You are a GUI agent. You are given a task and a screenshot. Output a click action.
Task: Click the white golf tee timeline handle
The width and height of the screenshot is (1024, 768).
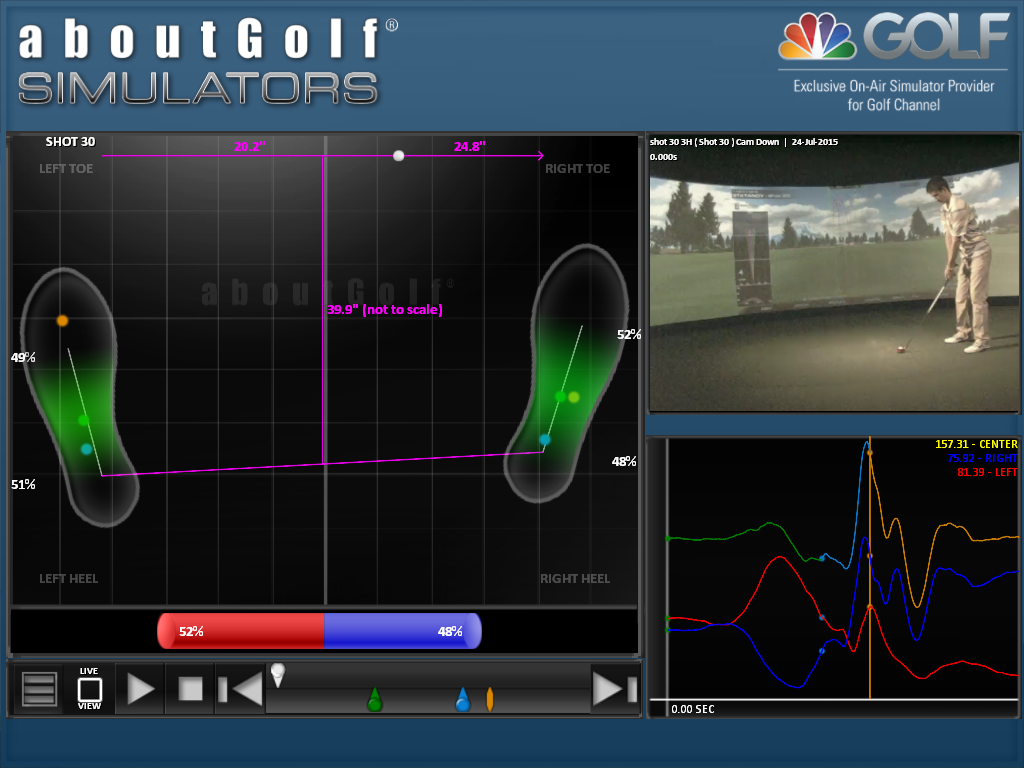click(x=278, y=675)
